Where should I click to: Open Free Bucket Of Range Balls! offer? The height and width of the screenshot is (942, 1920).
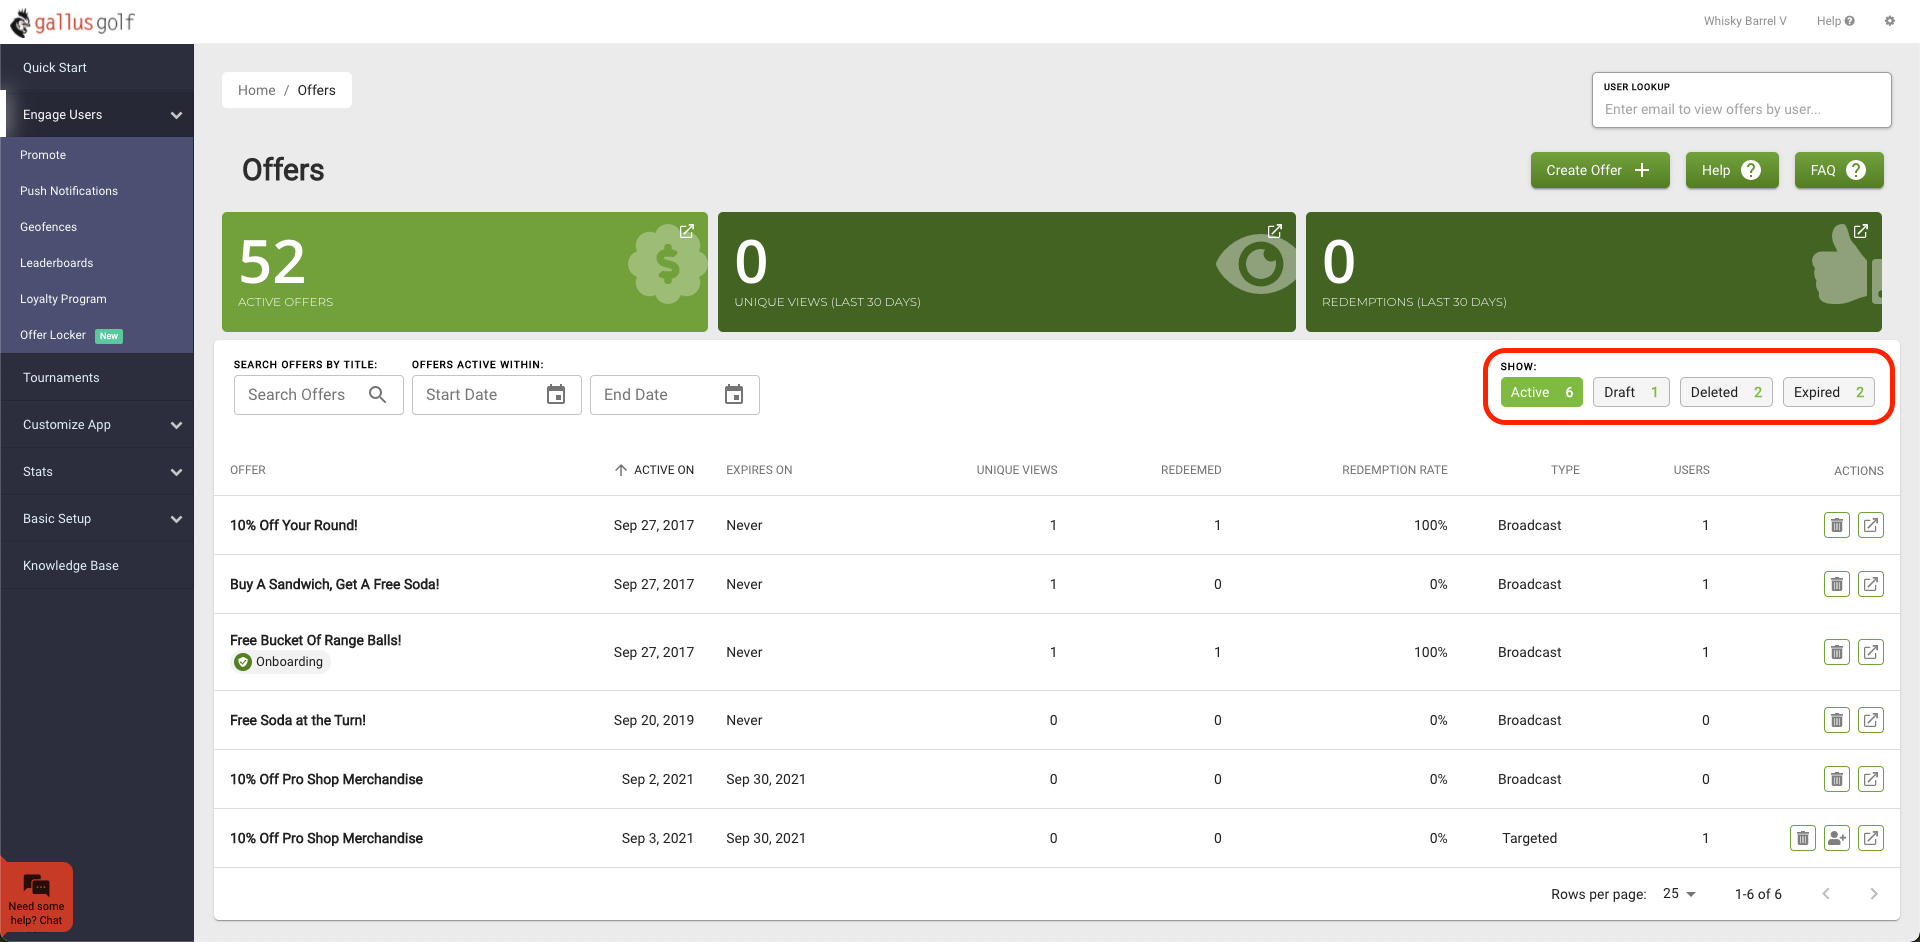1871,652
